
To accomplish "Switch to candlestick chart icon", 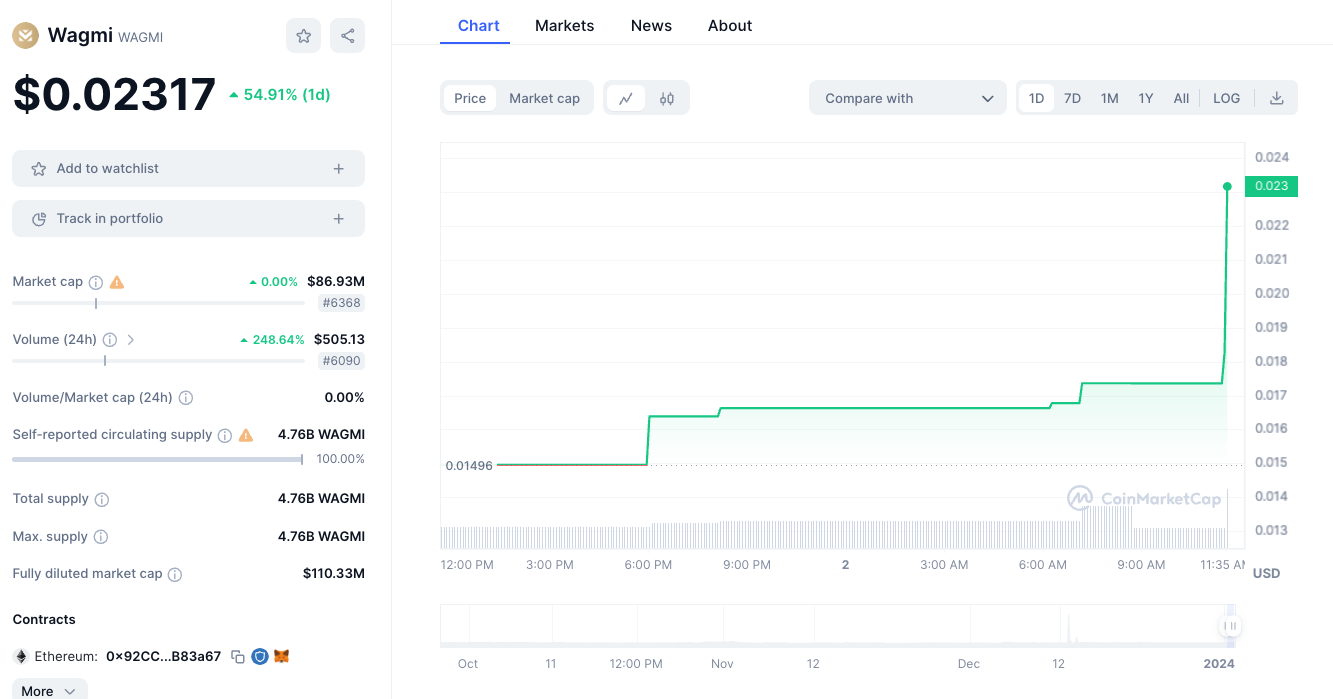I will coord(667,98).
